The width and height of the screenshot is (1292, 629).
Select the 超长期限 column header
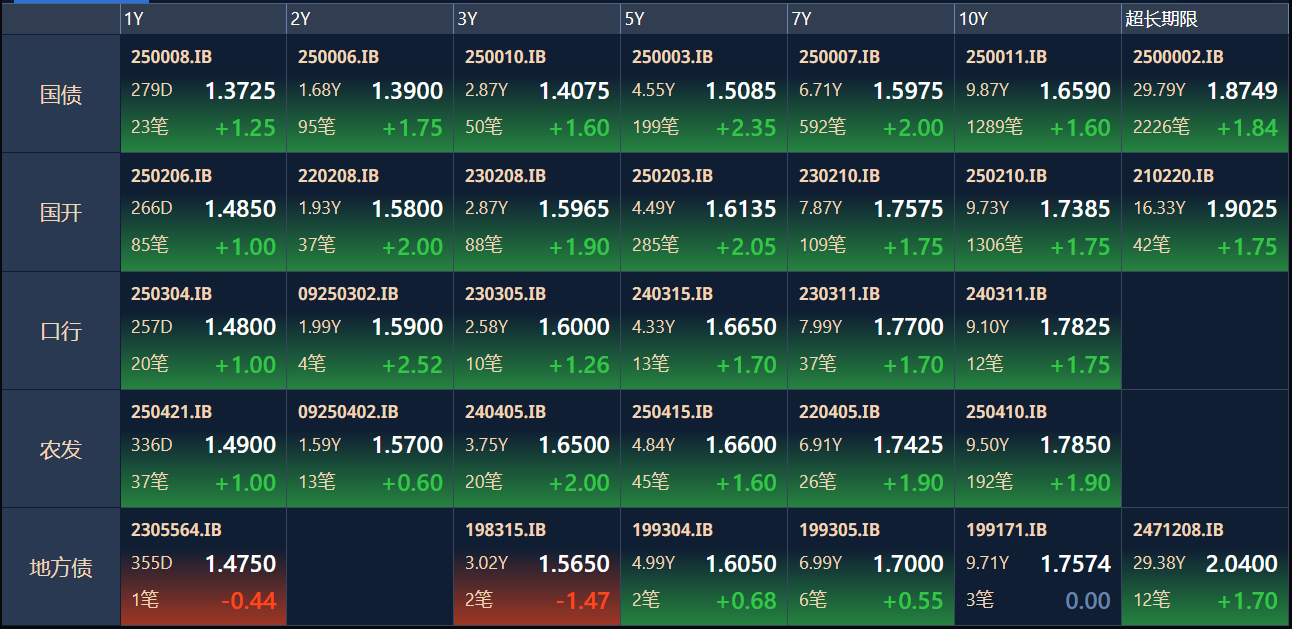click(1205, 19)
